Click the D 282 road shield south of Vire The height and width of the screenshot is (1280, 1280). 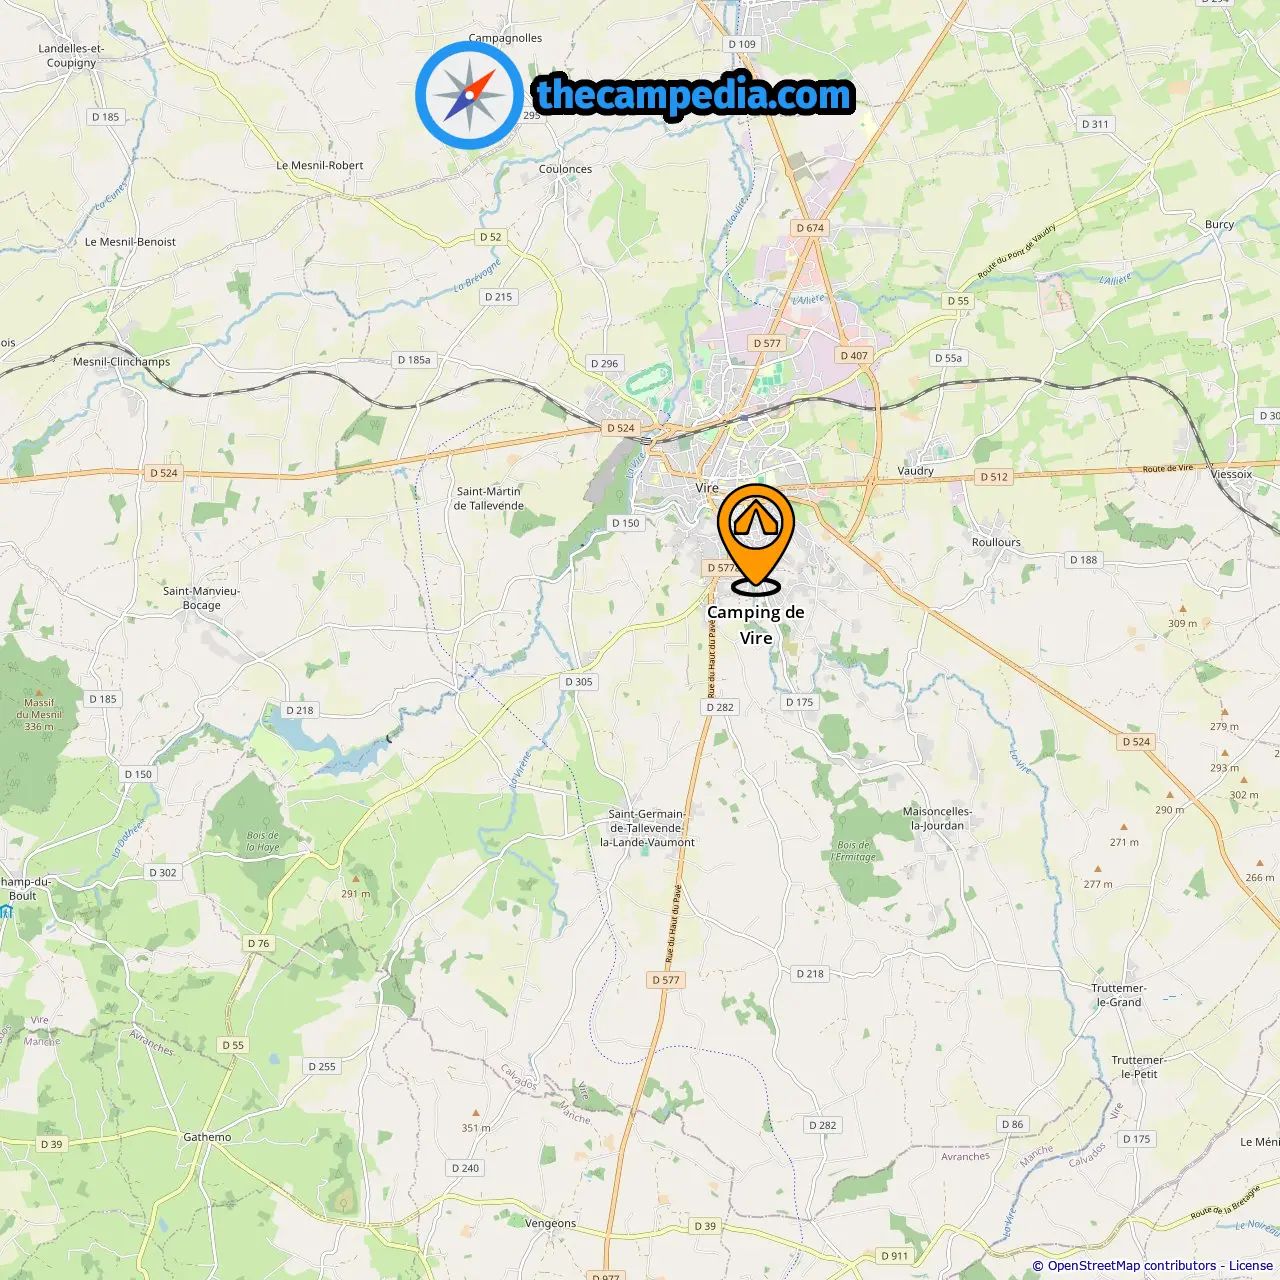(x=719, y=707)
